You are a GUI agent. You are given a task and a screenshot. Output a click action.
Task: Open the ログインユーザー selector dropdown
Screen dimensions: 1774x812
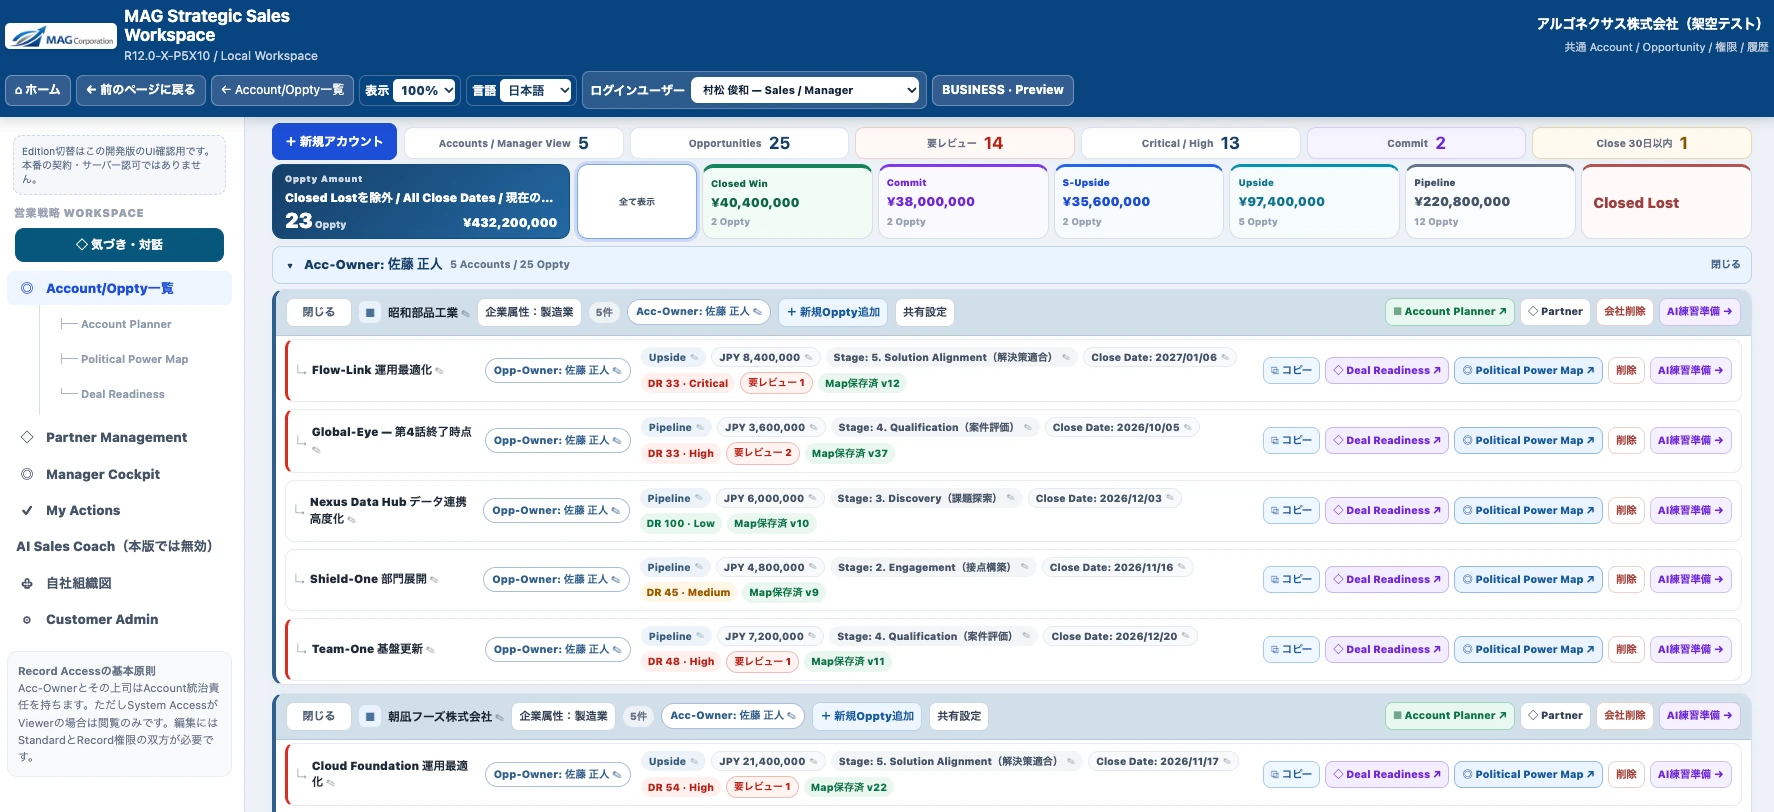[x=805, y=90]
